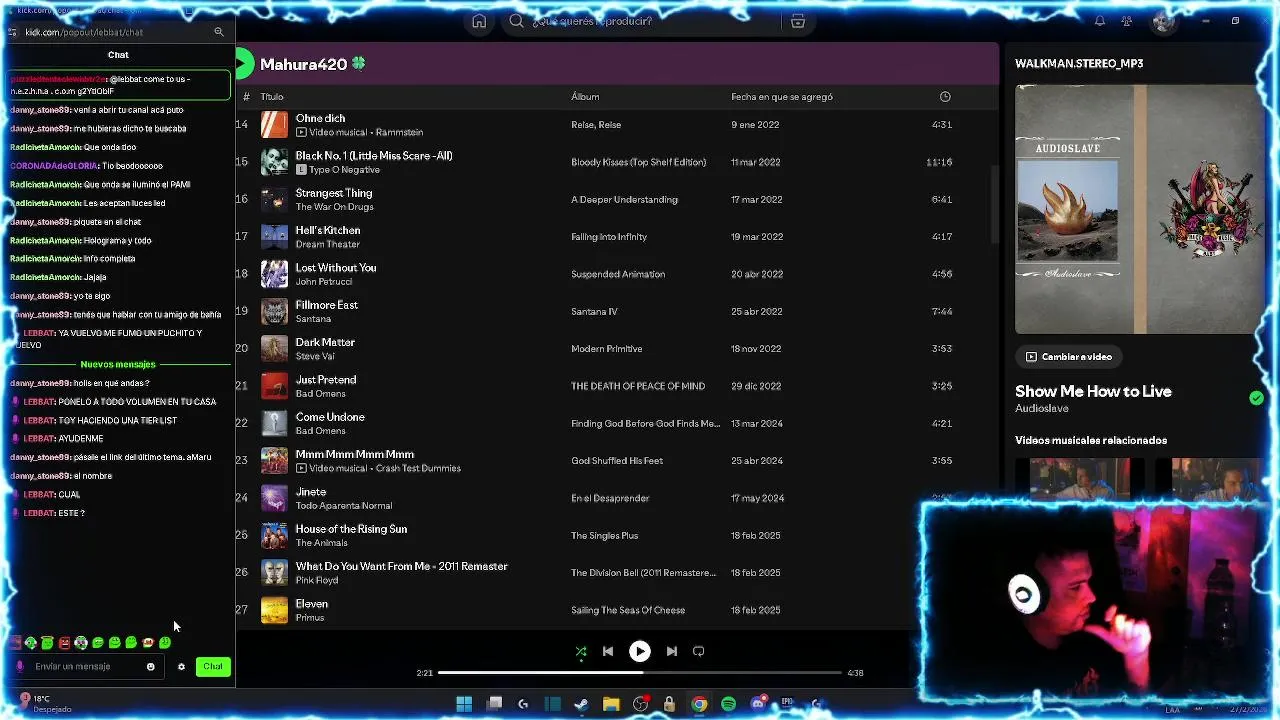
Task: Click the green Chat send button
Action: [213, 667]
